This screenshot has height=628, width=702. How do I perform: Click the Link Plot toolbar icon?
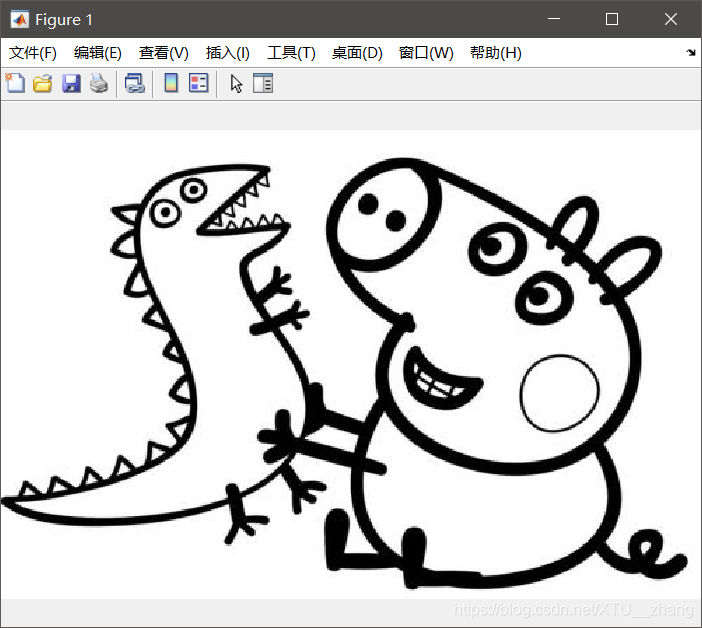pos(135,84)
